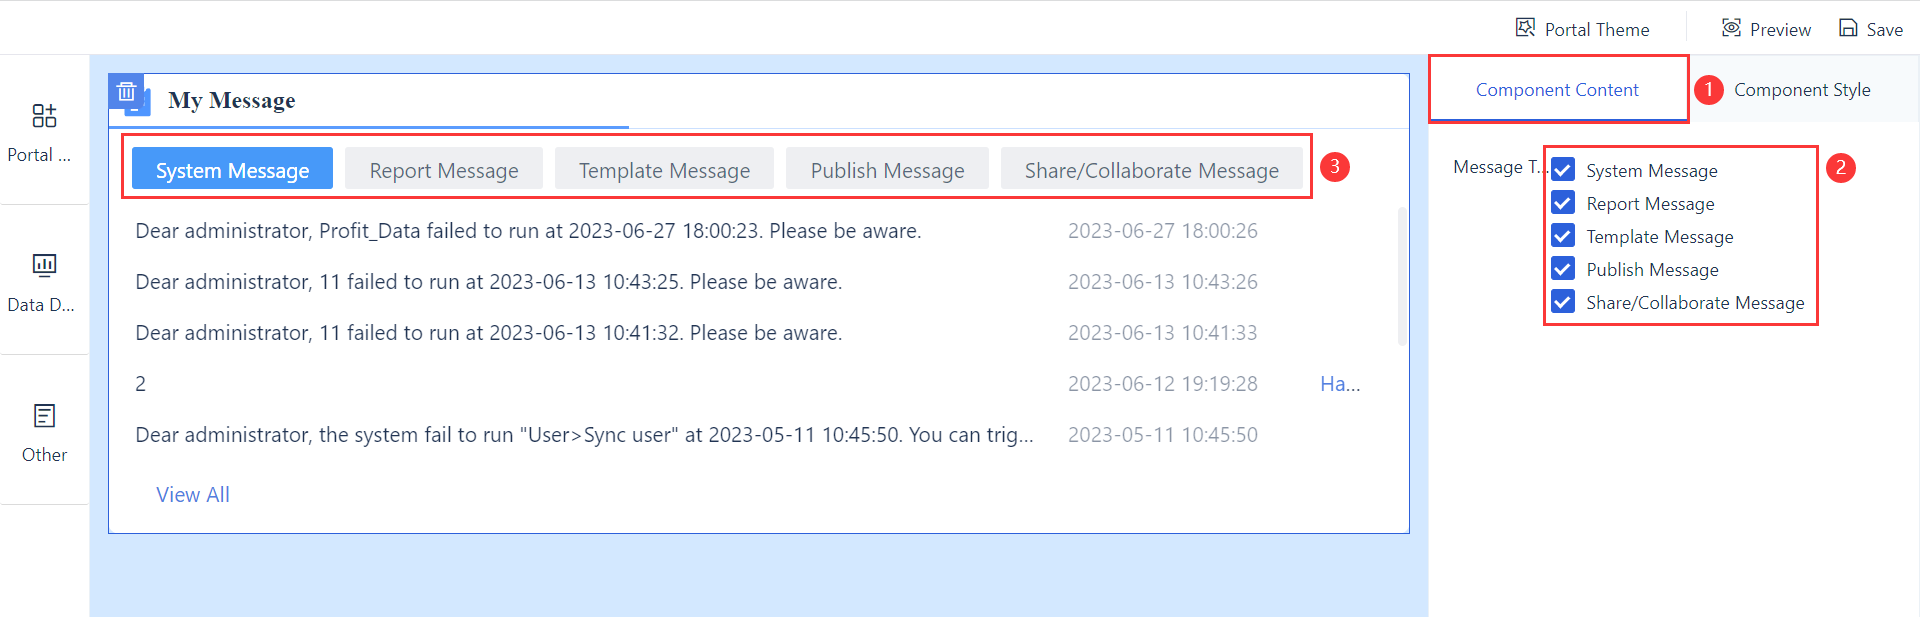
Task: Click the Portal Theme icon
Action: pos(1526,28)
